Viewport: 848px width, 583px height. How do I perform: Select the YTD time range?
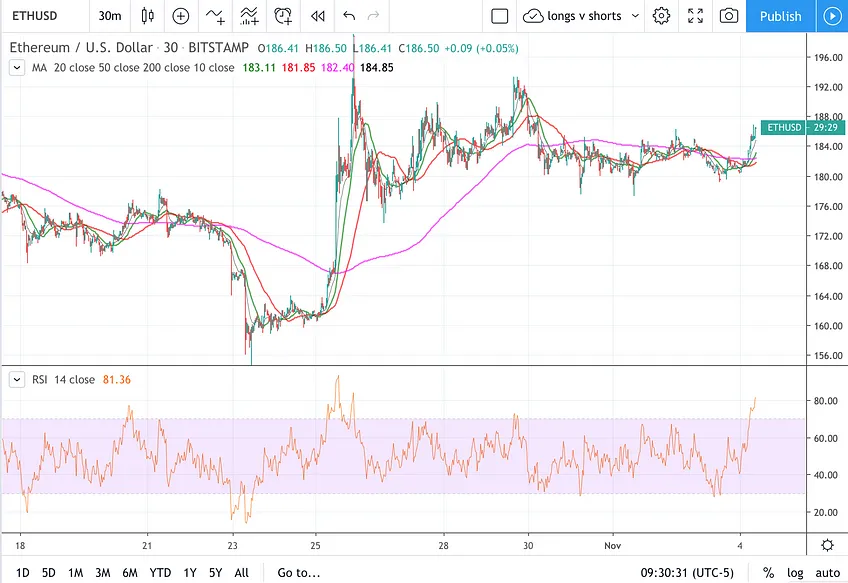point(160,572)
